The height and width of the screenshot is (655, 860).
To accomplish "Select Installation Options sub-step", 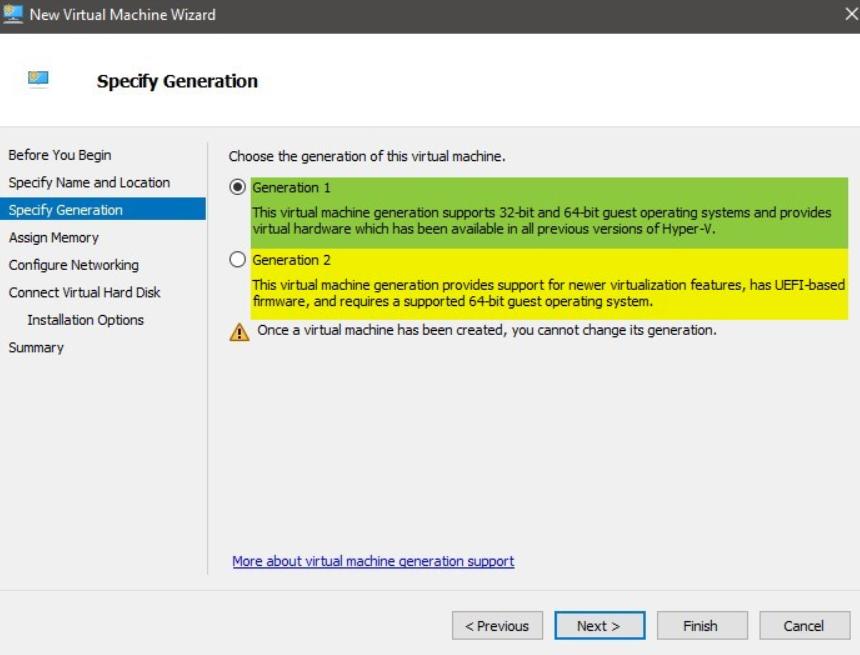I will [86, 320].
